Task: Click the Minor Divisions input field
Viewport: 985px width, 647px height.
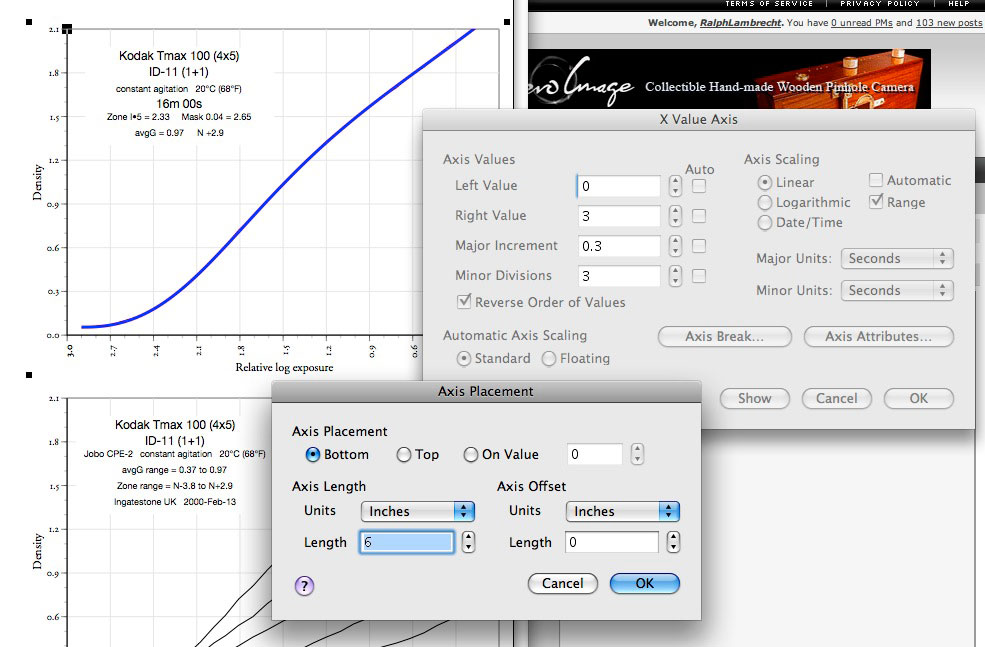Action: tap(619, 276)
